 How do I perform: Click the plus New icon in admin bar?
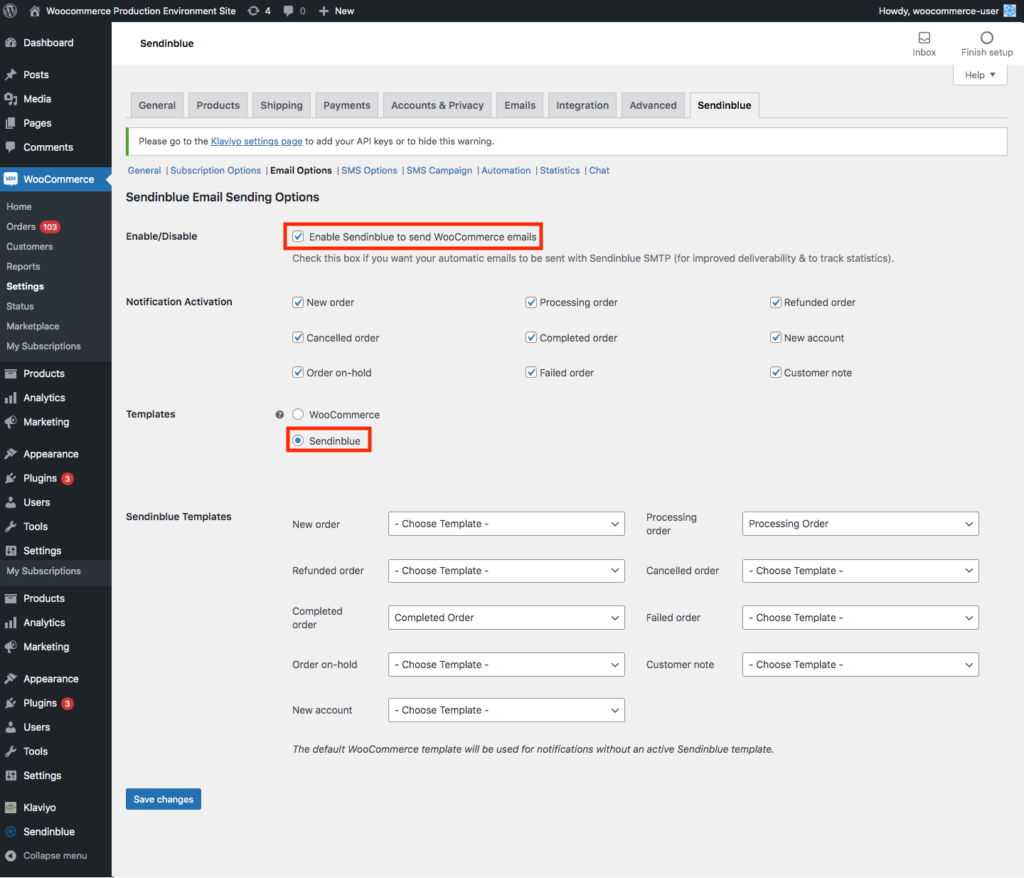tap(323, 10)
